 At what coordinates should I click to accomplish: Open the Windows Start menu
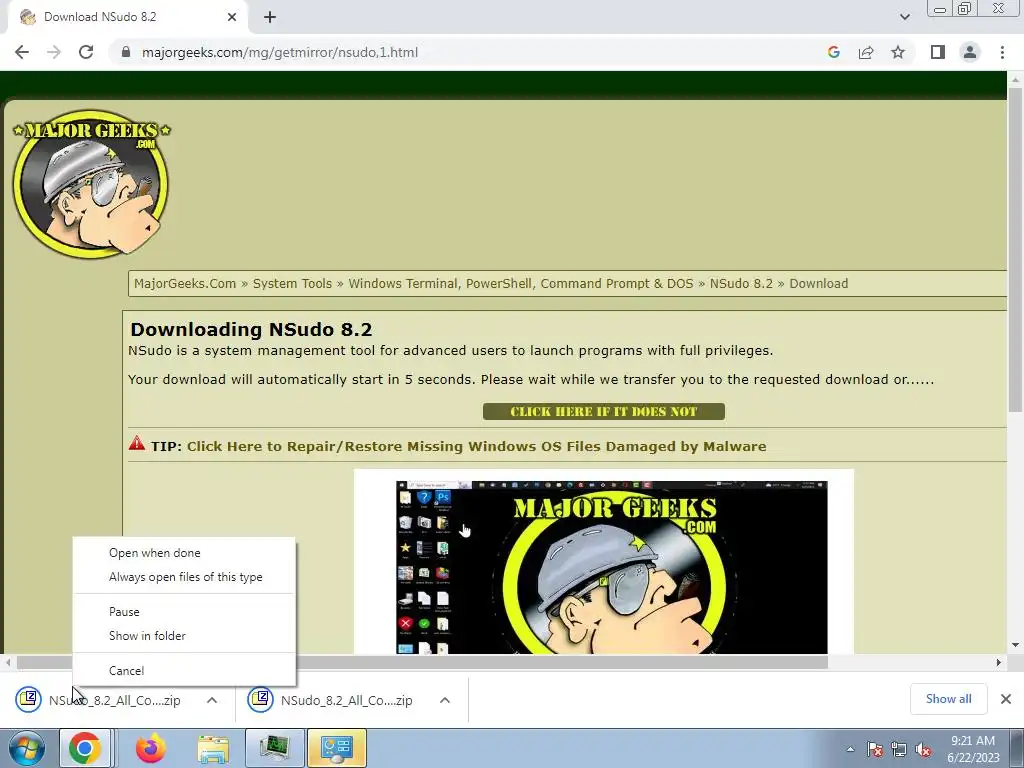[26, 748]
